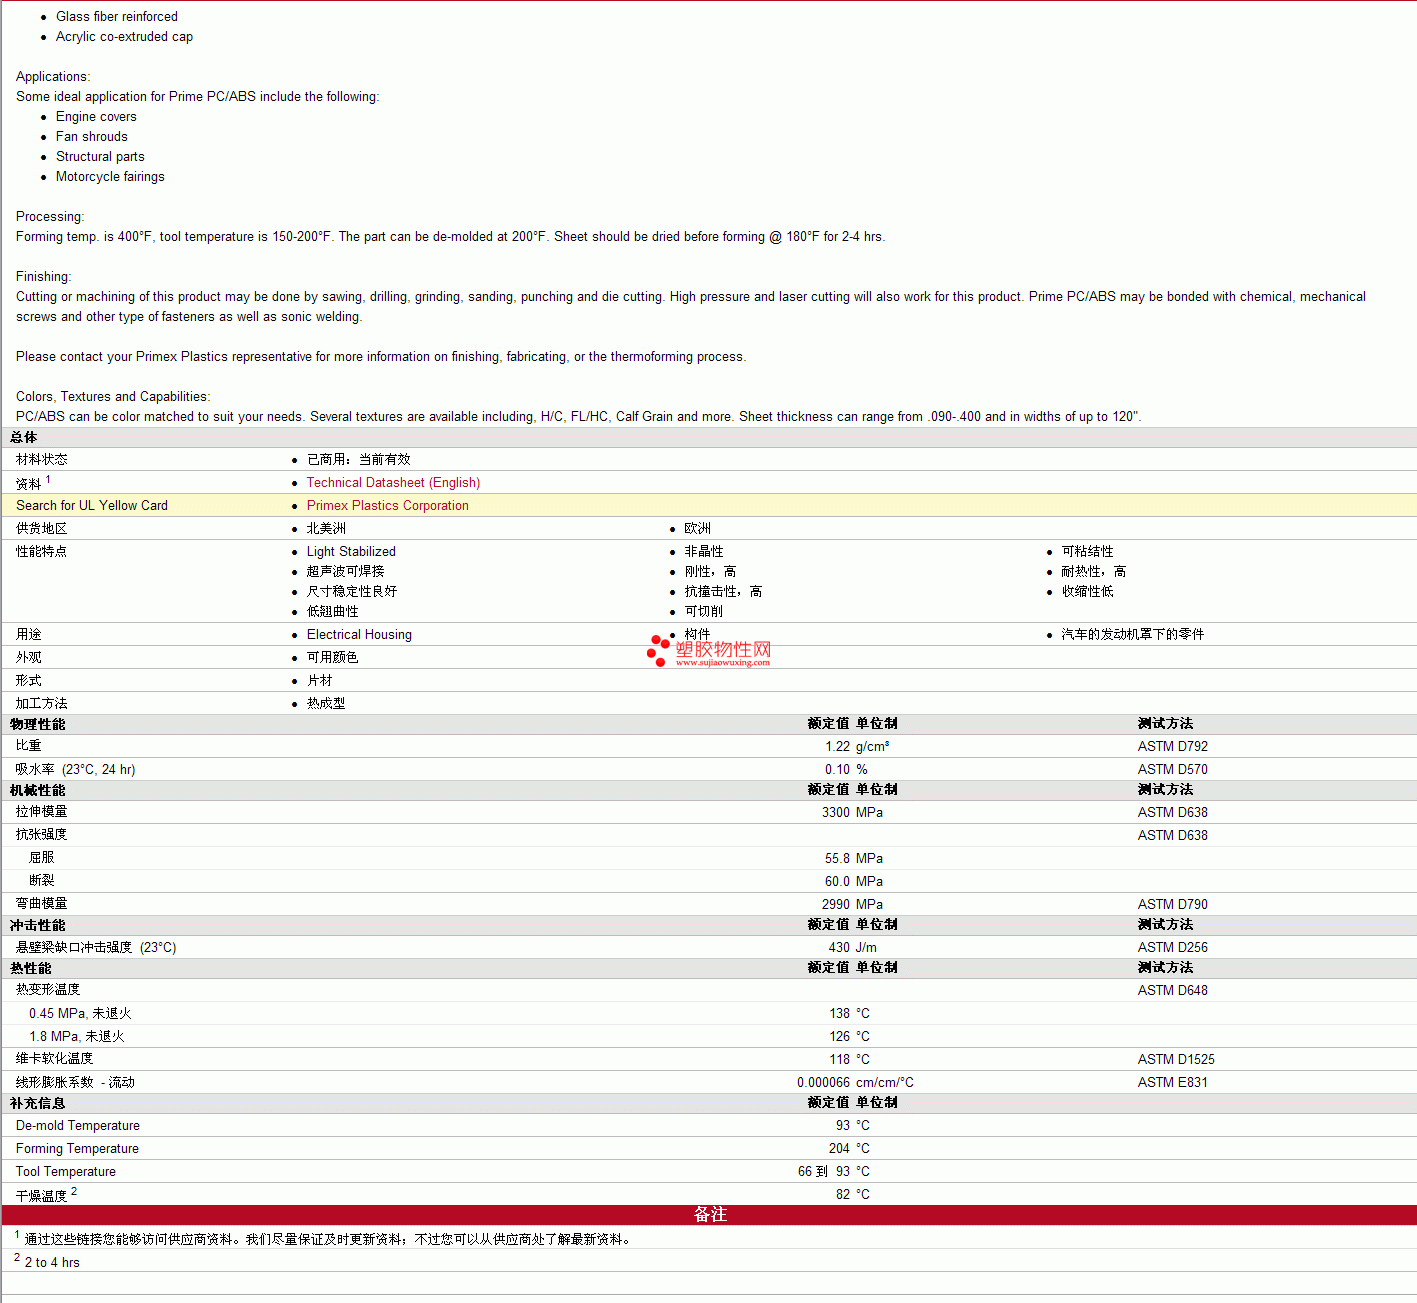Viewport: 1417px width, 1303px height.
Task: Select the 超声波可焊接 feature
Action: pyautogui.click(x=346, y=571)
